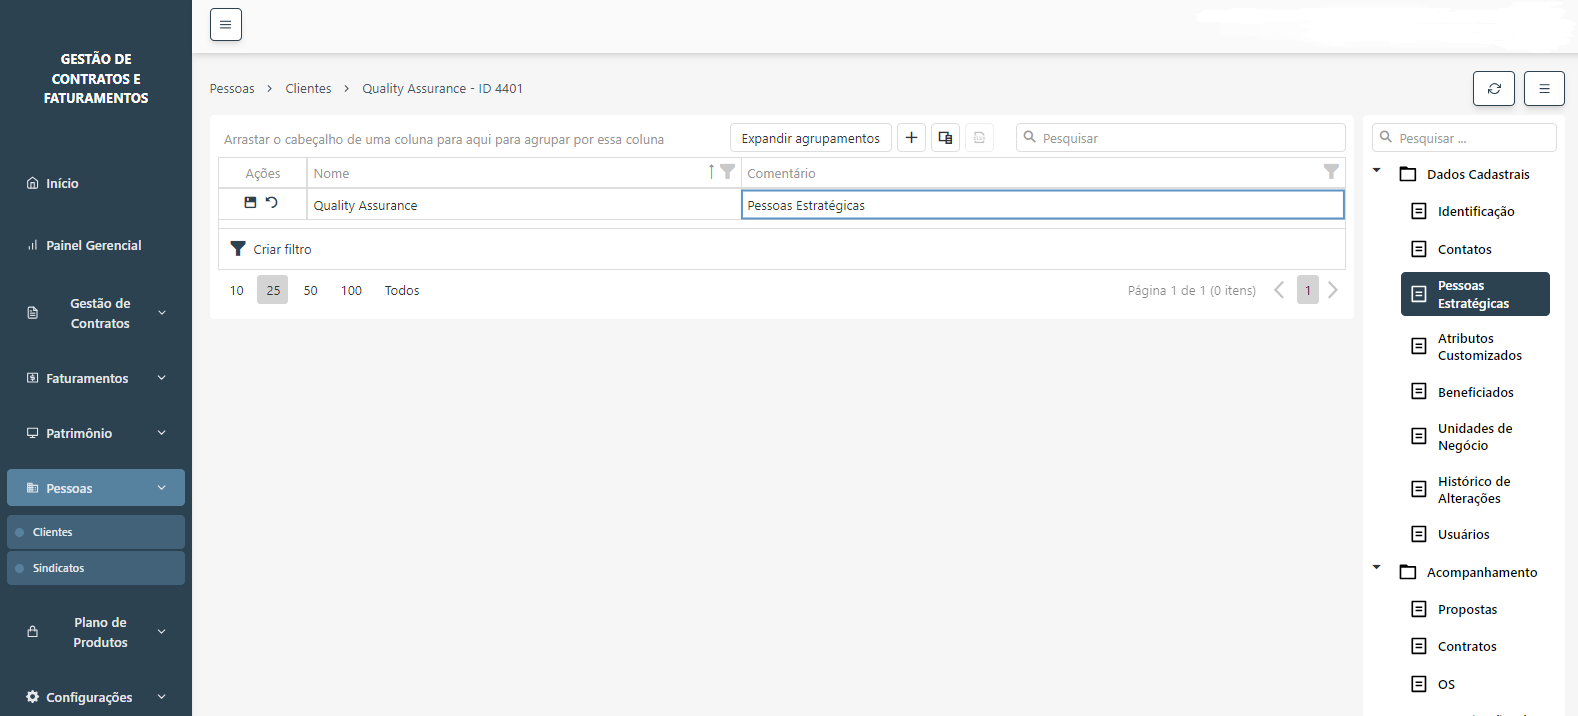This screenshot has width=1578, height=716.
Task: Collapse the Acompanhamento folder
Action: (1377, 568)
